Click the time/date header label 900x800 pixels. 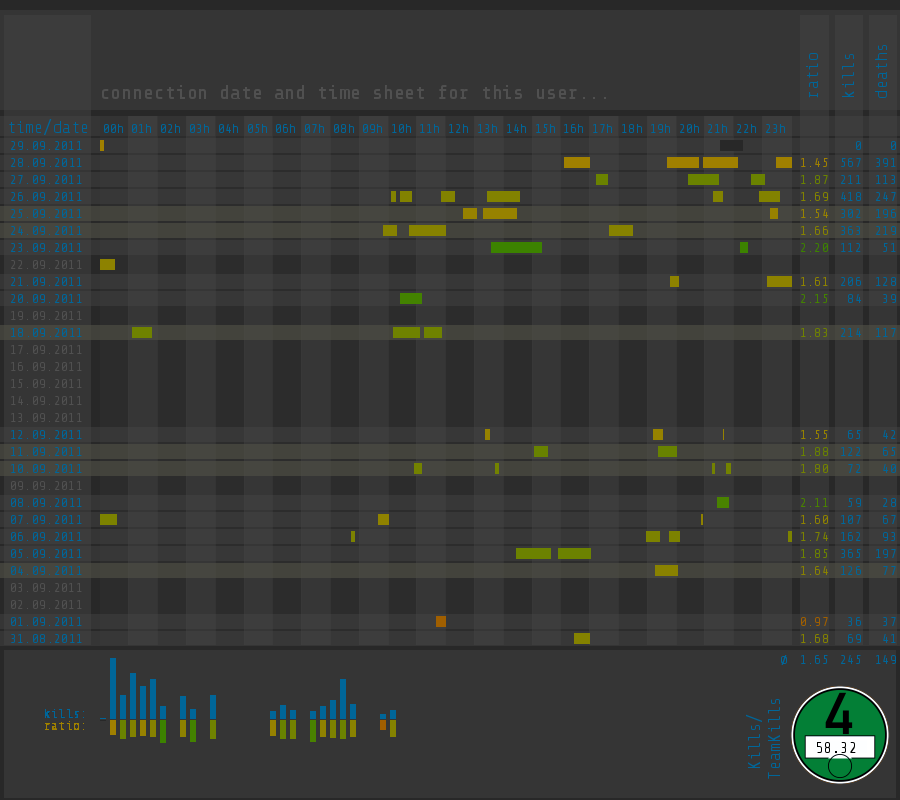[x=48, y=127]
